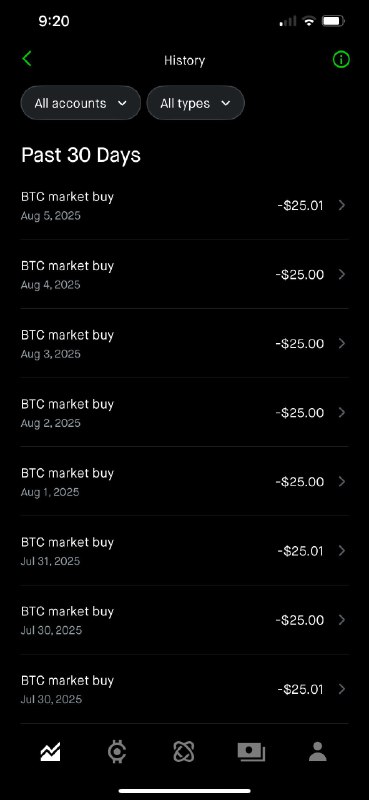369x800 pixels.
Task: Tap the Past 30 Days heading
Action: (x=81, y=155)
